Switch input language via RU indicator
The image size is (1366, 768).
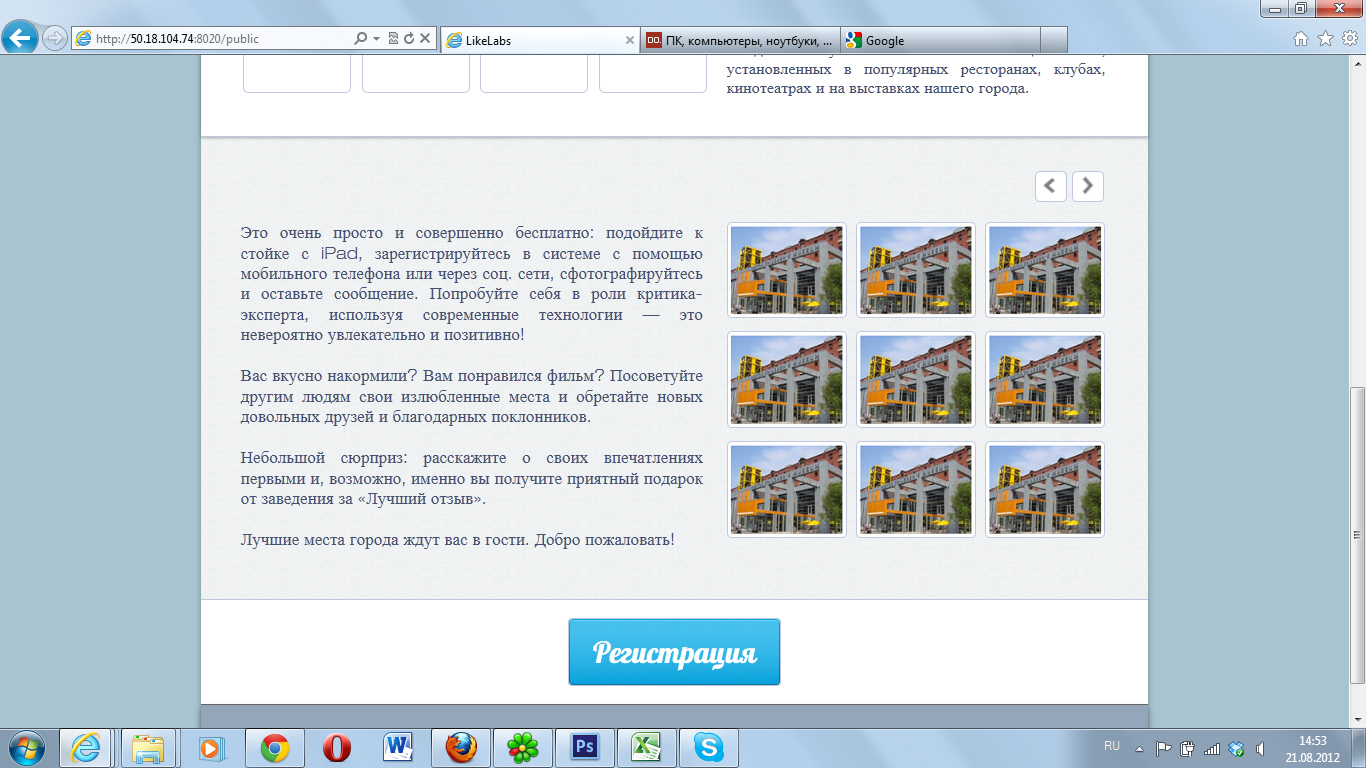1111,746
